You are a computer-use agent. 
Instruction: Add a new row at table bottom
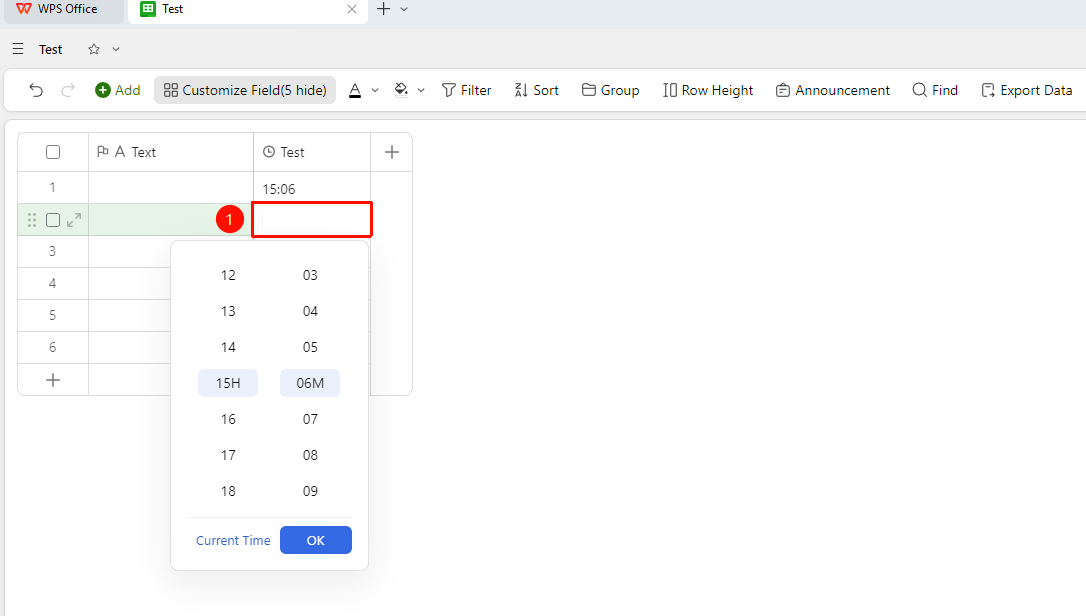(x=53, y=380)
